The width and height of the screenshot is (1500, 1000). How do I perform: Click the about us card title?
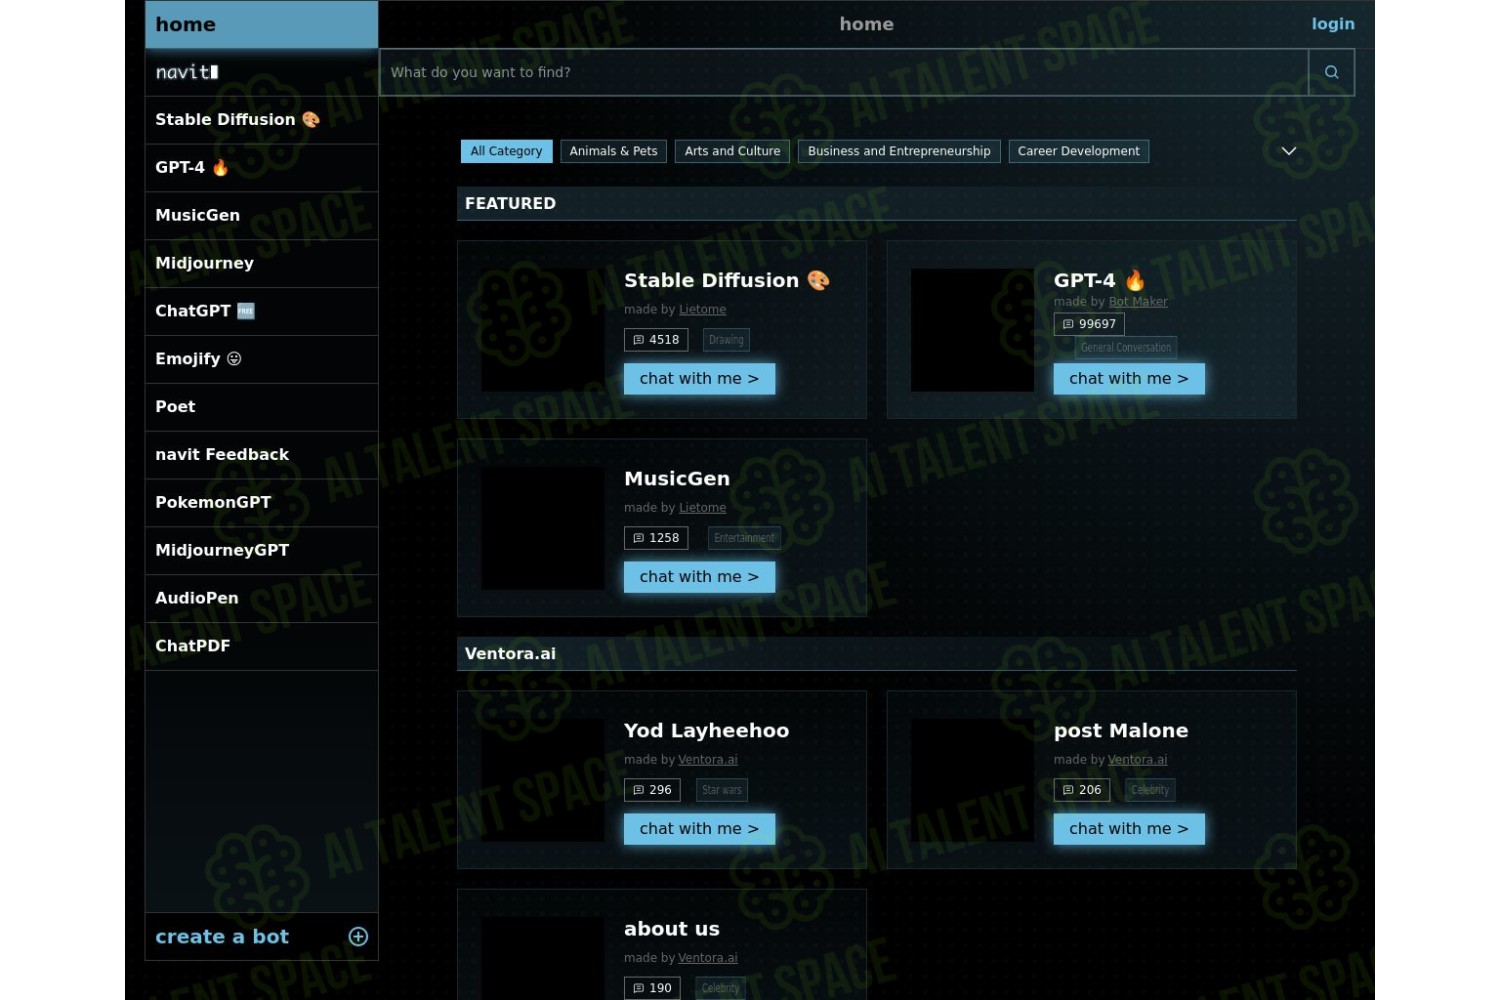[x=672, y=929]
